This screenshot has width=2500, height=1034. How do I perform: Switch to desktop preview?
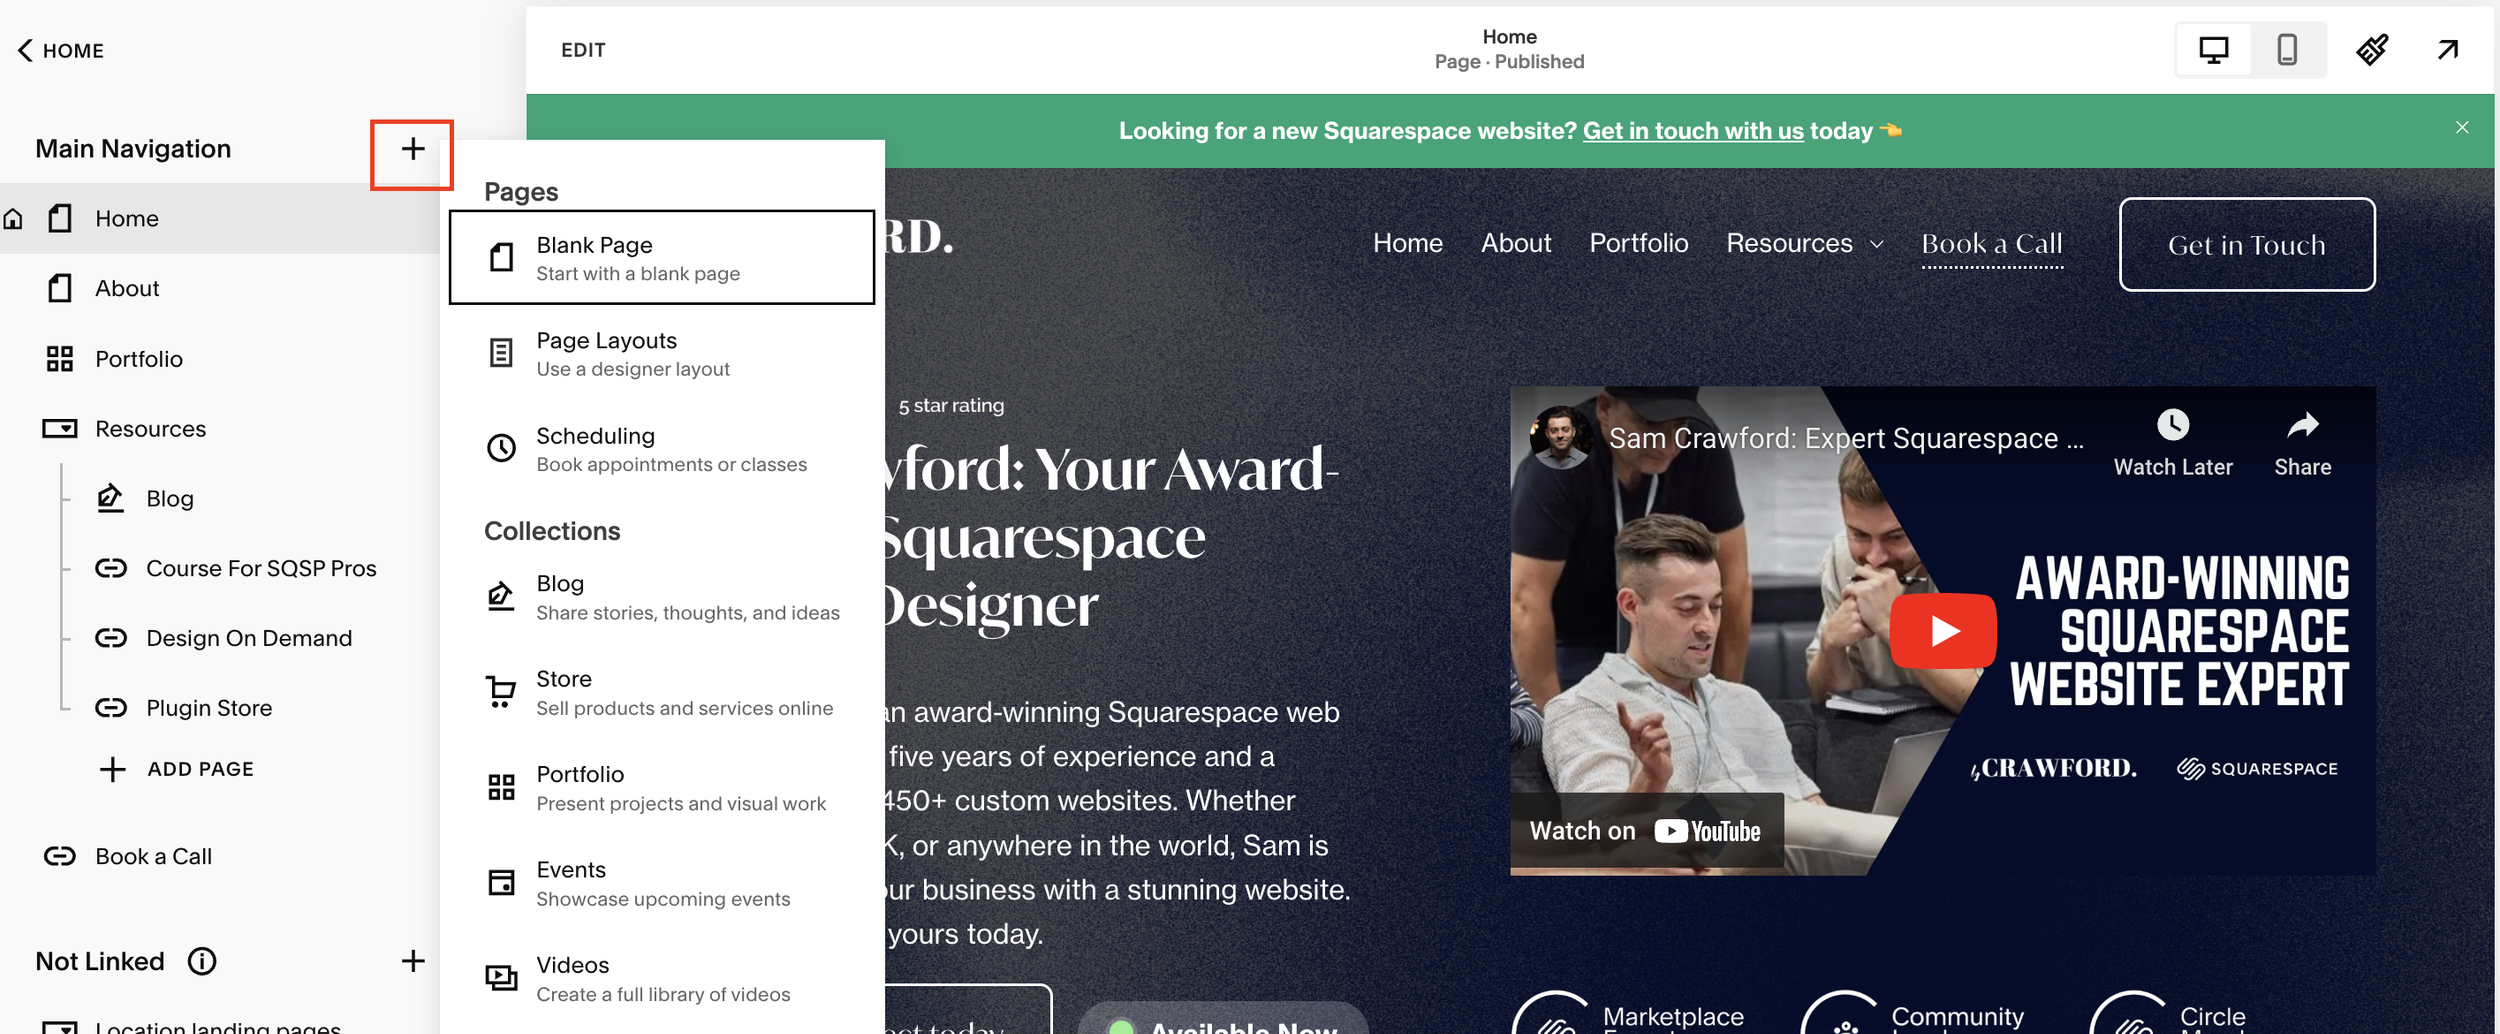click(x=2213, y=50)
